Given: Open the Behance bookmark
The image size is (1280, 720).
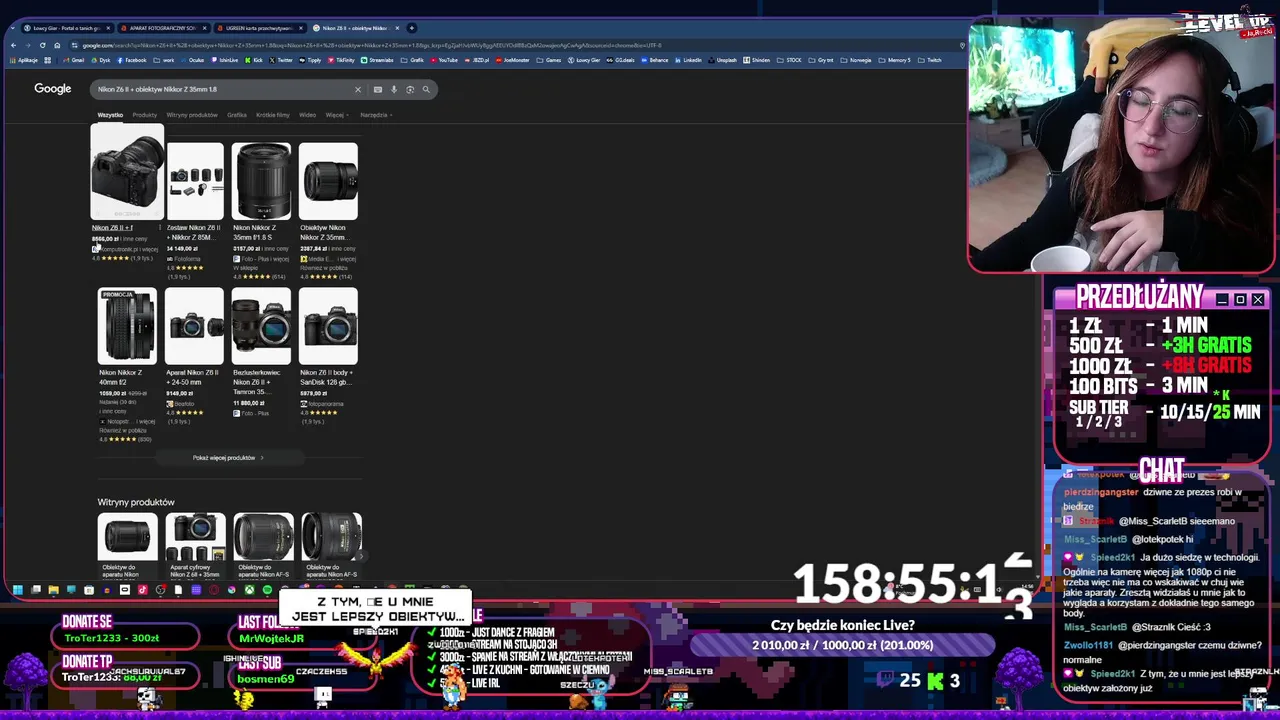Looking at the screenshot, I should click(x=654, y=60).
